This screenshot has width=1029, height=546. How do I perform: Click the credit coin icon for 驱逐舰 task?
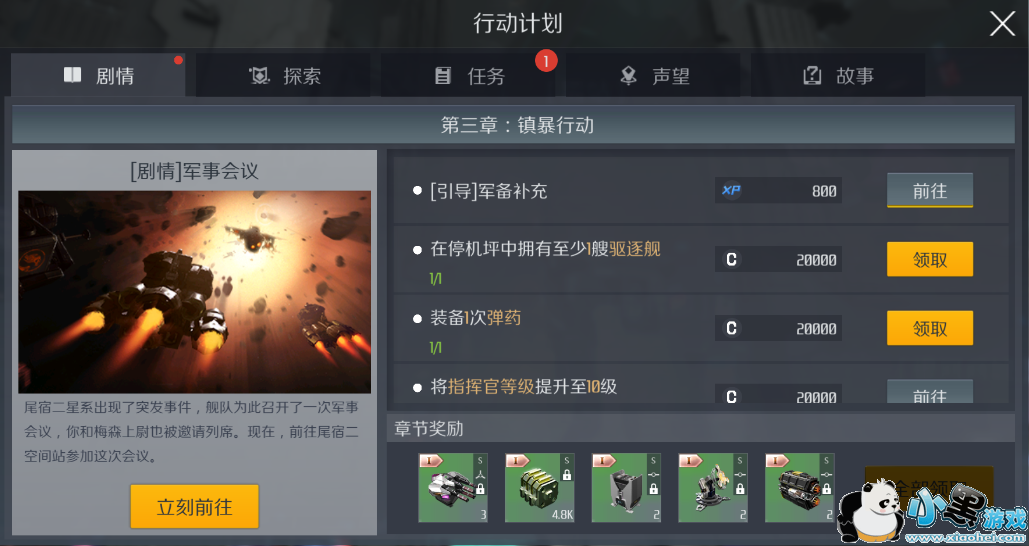(731, 260)
